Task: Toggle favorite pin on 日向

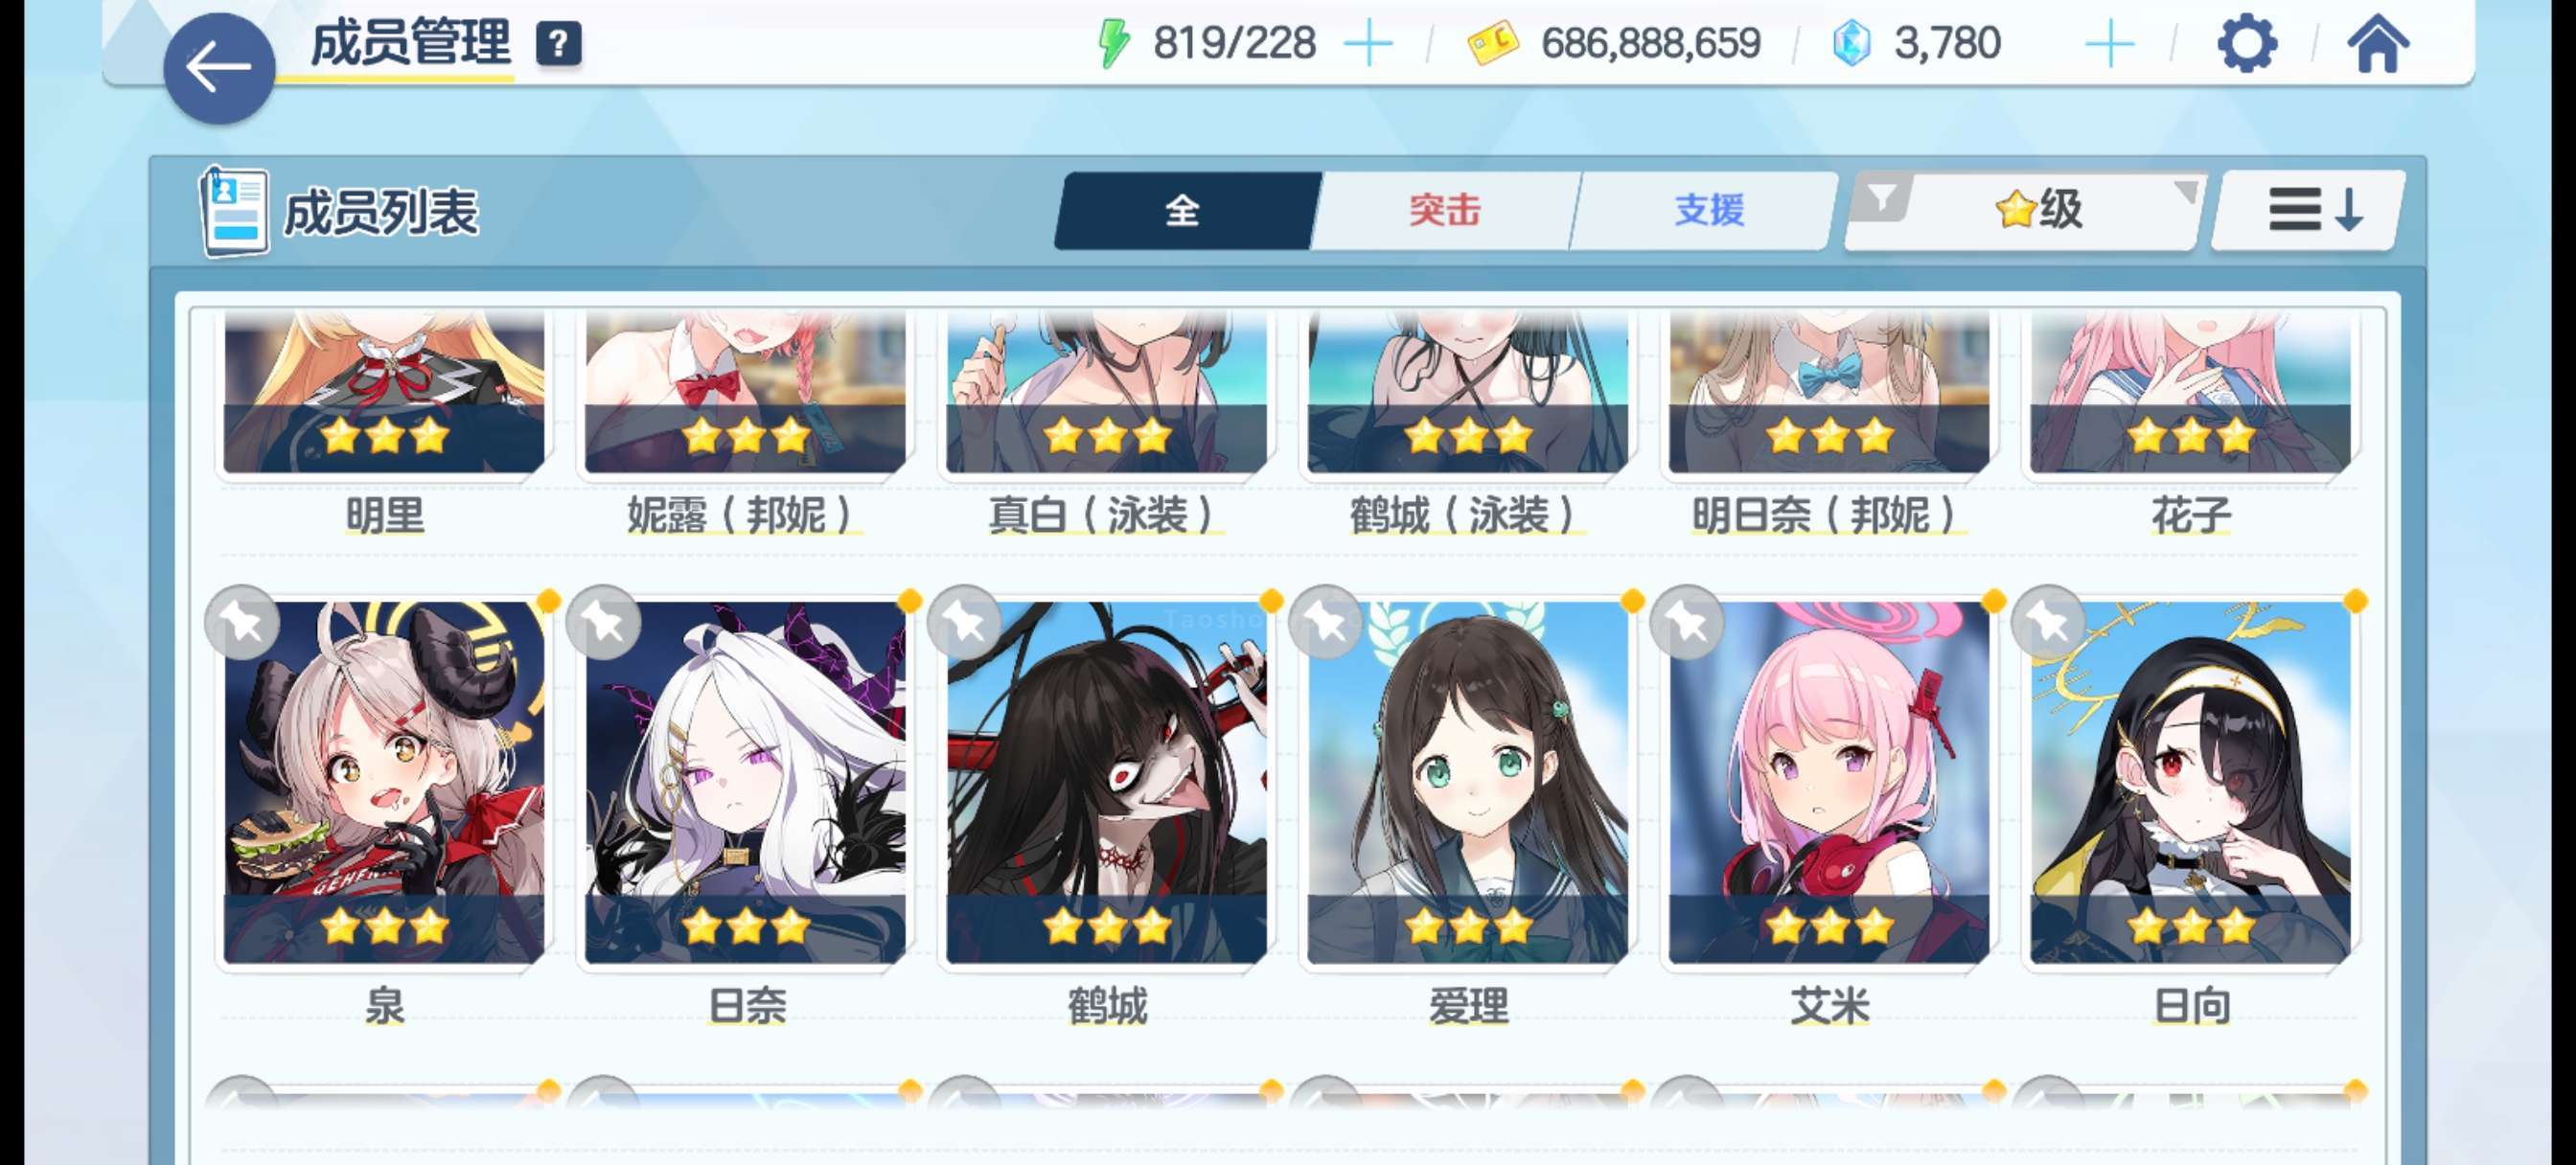Action: pos(2048,623)
